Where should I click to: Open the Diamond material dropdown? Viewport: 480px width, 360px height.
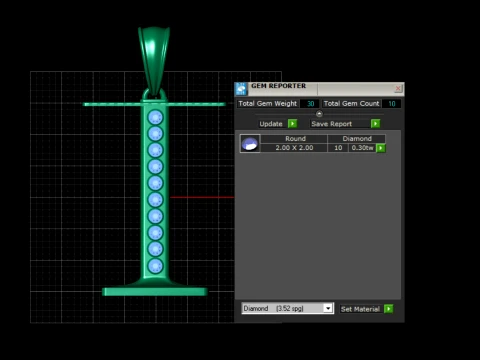click(328, 308)
